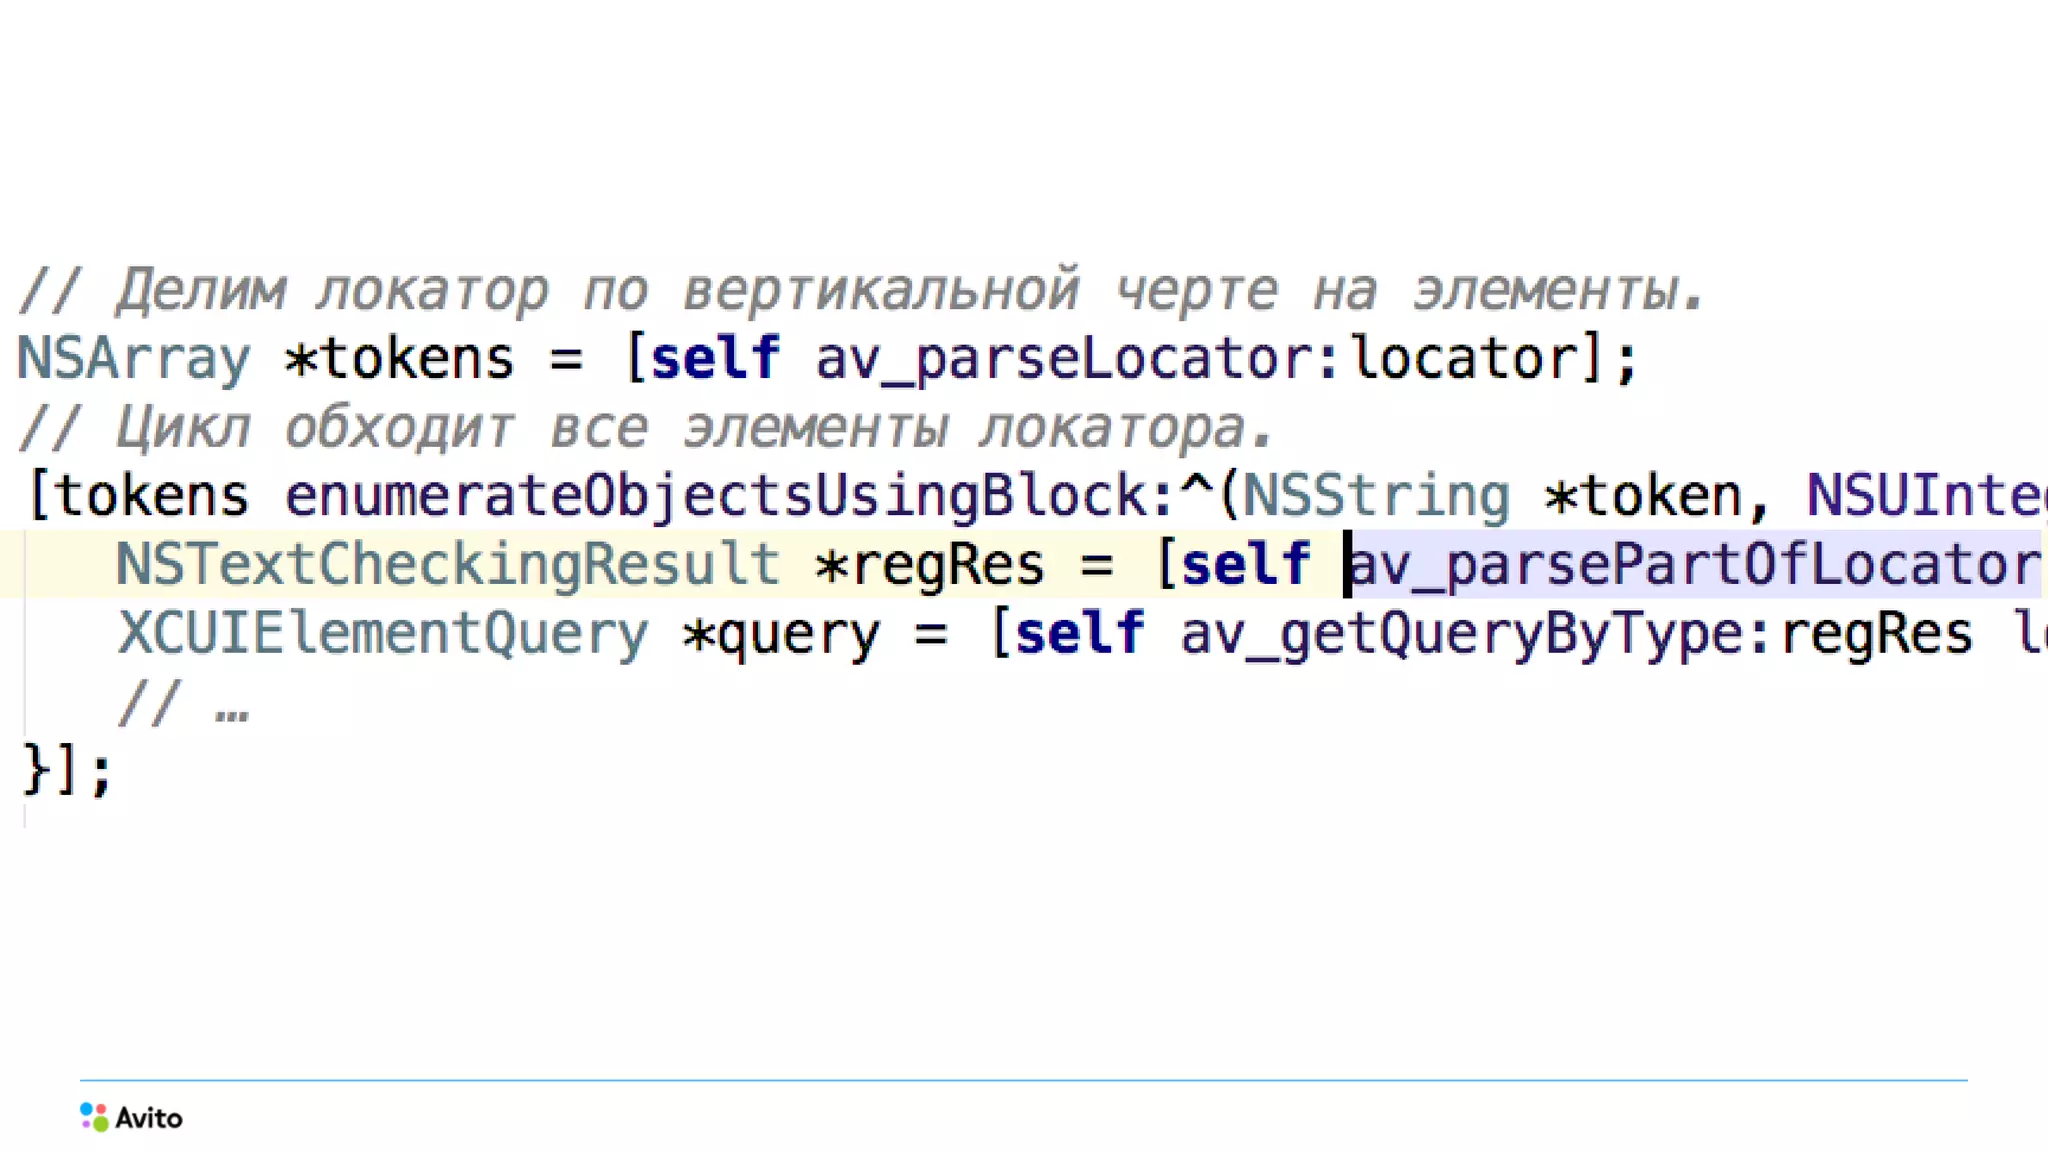
Task: Click the ellipsis comment inside the block
Action: pos(183,704)
